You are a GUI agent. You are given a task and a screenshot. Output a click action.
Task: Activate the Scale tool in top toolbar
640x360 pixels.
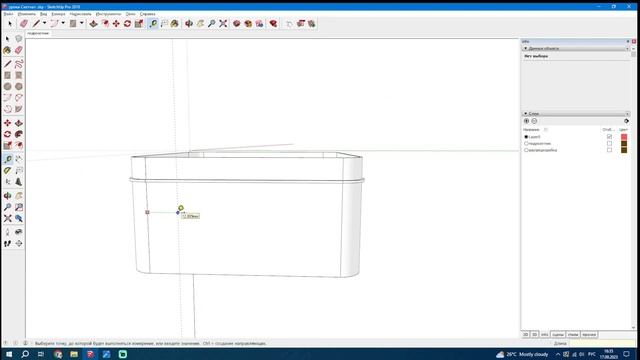139,24
